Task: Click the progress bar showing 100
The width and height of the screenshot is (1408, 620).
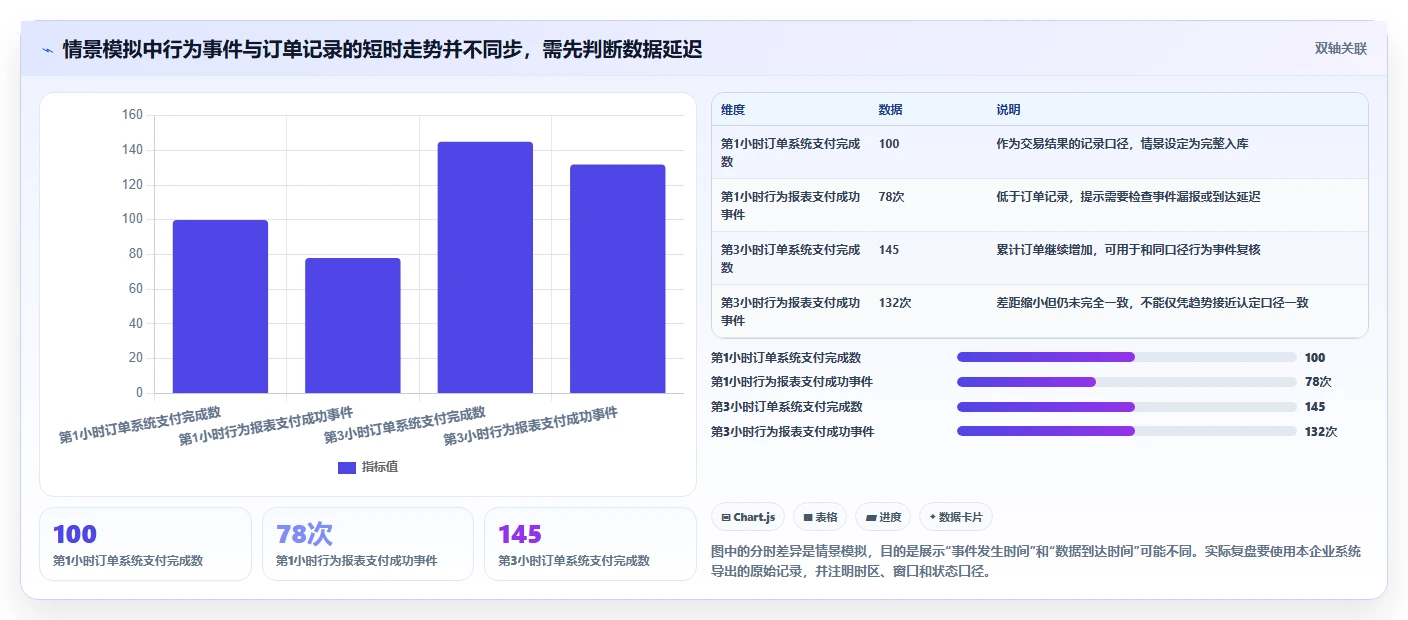Action: [1127, 357]
